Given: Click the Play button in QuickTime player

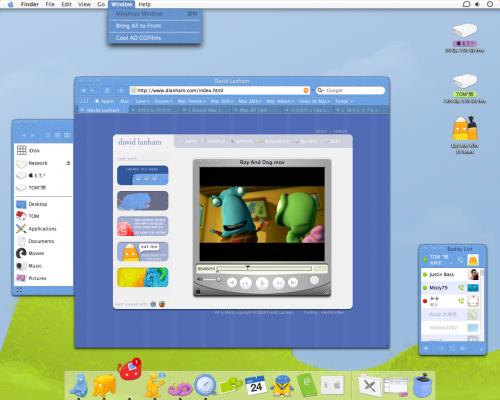Looking at the screenshot, I should click(x=262, y=283).
